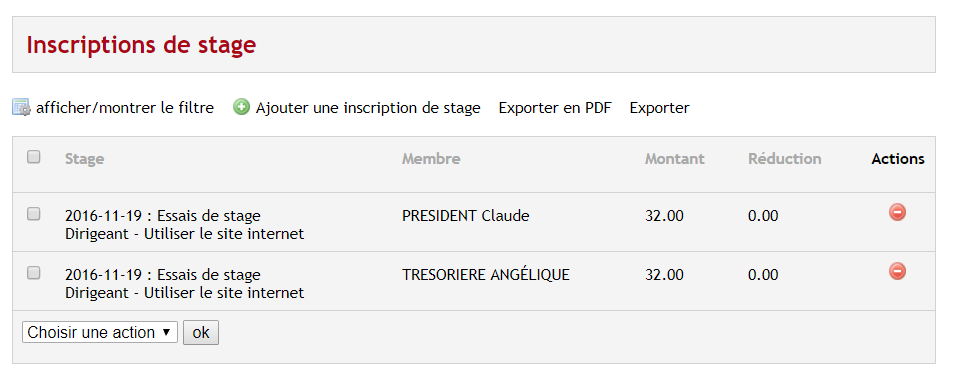
Task: Check the box for PRESIDENT Claude row
Action: [33, 214]
